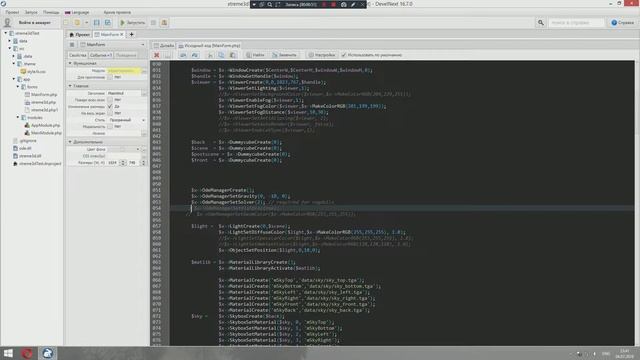Toggle the Использовать по умолчанию checkbox
640x360 pixels.
(344, 55)
